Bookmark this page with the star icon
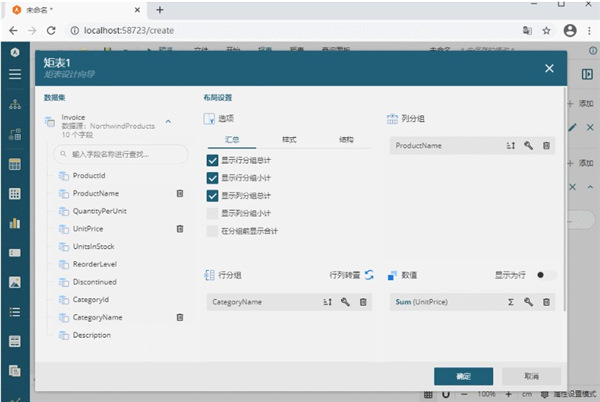 coord(546,31)
